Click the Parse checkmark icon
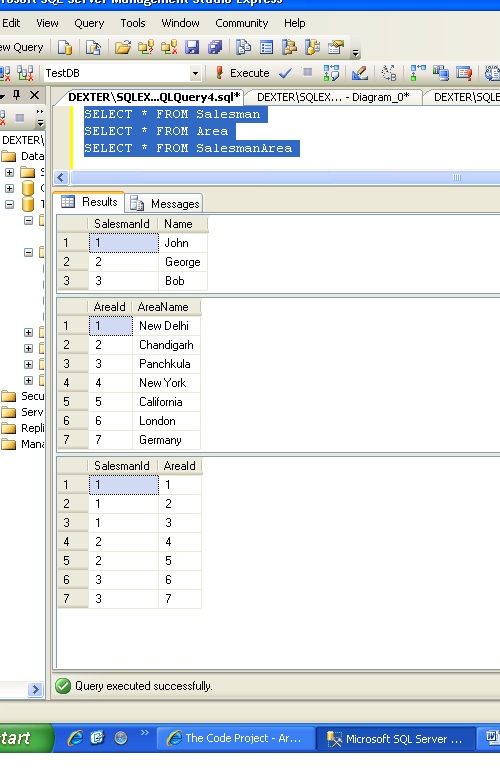The width and height of the screenshot is (500, 768). pyautogui.click(x=285, y=73)
